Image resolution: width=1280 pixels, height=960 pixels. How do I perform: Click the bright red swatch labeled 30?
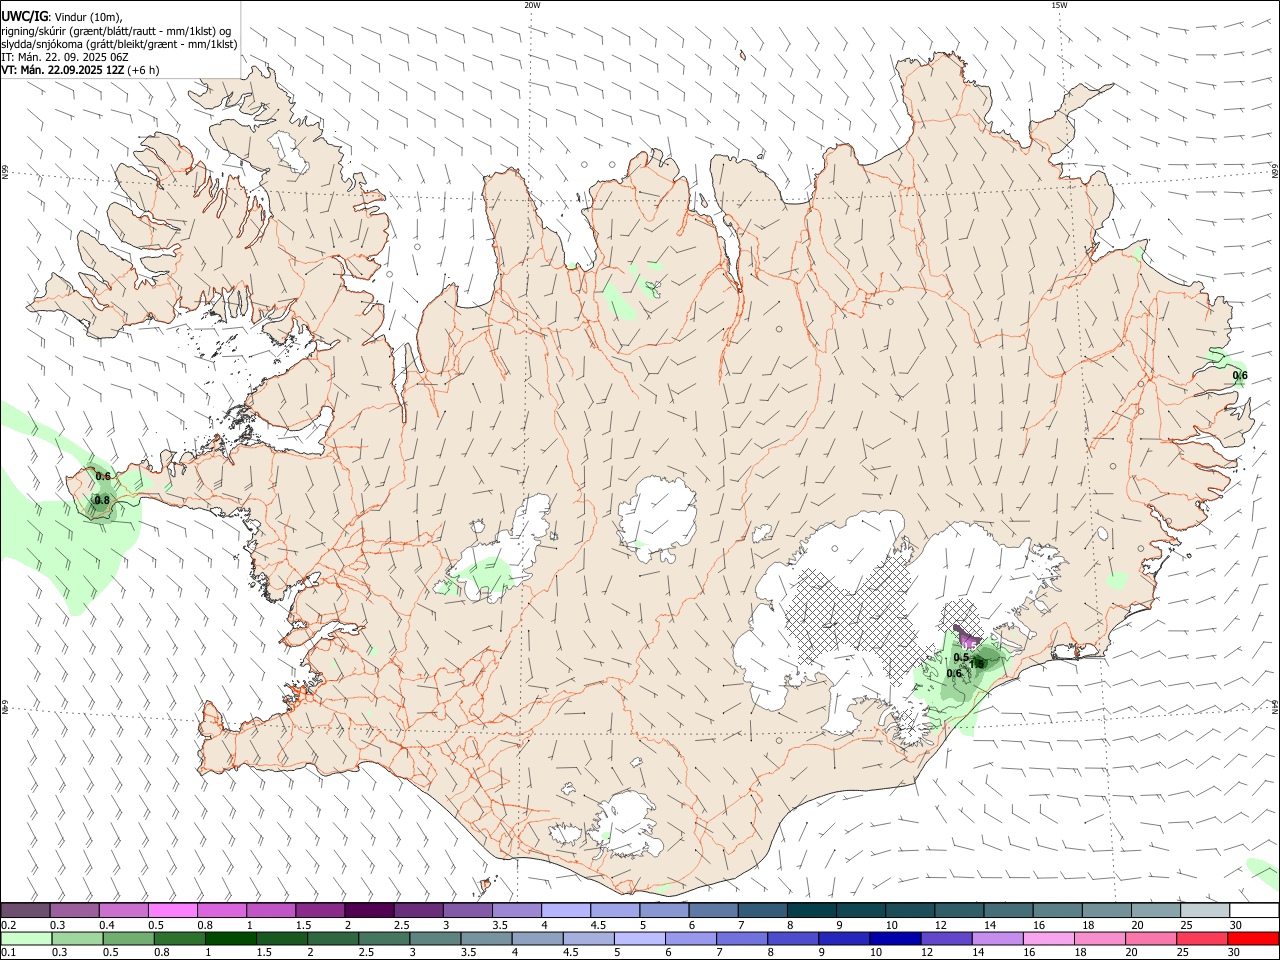(x=1253, y=939)
